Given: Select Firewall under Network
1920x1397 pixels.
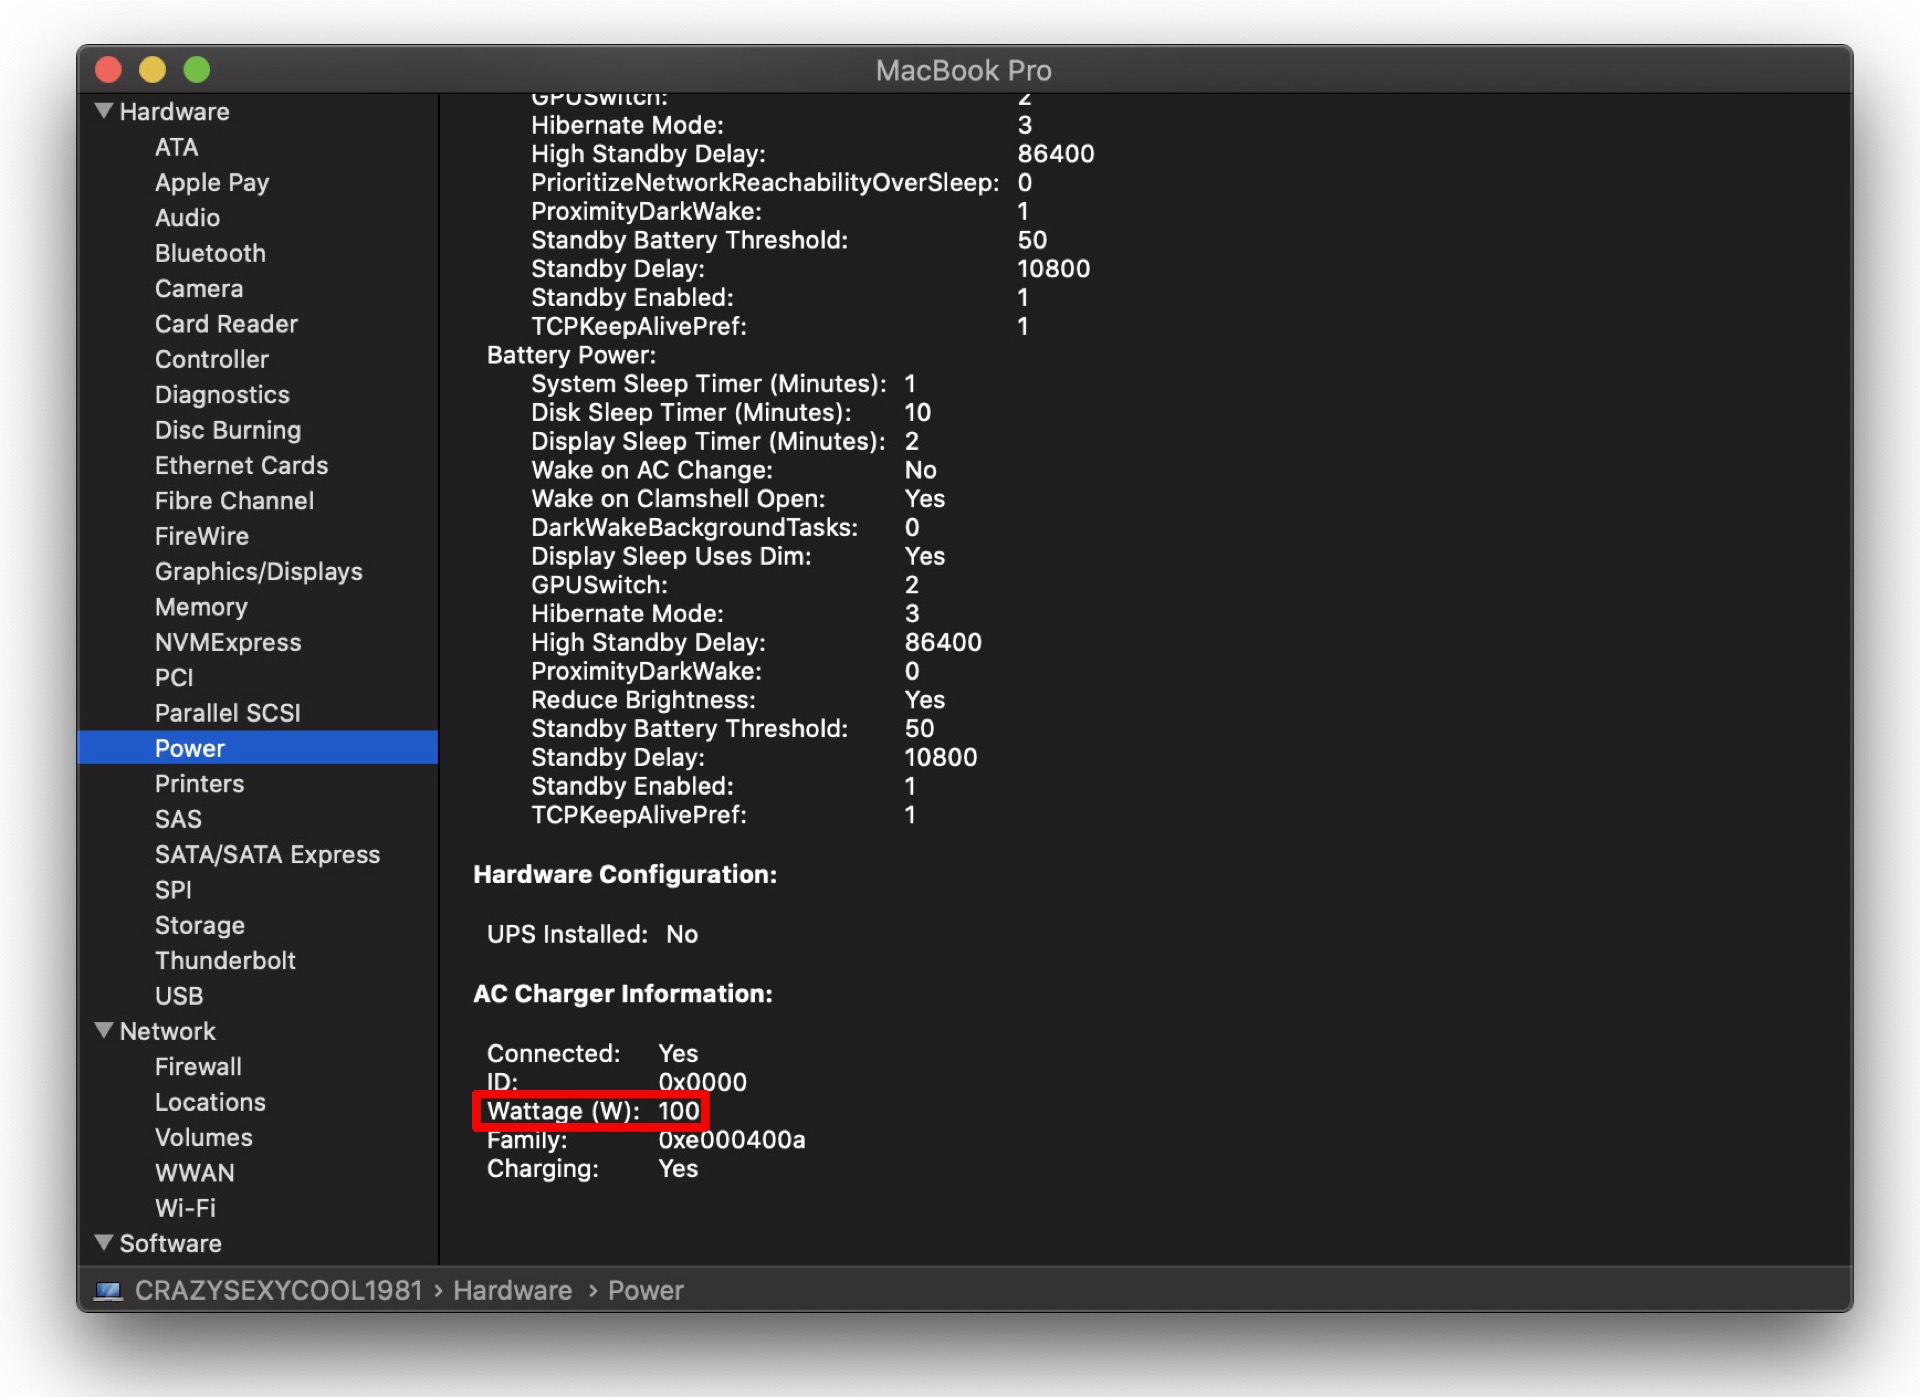Looking at the screenshot, I should 198,1066.
